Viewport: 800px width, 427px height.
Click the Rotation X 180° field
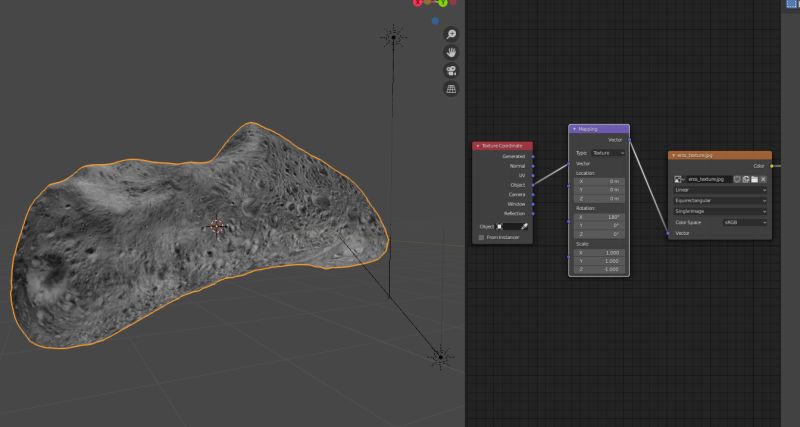[x=599, y=217]
